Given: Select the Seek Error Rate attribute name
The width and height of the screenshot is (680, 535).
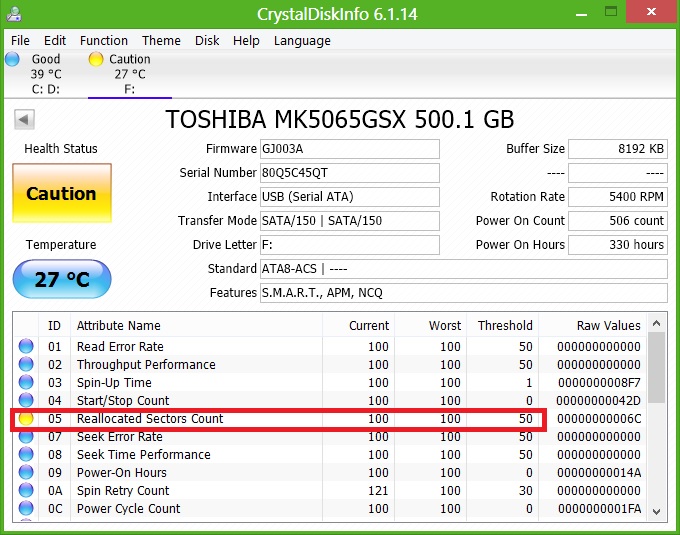Looking at the screenshot, I should [x=120, y=436].
